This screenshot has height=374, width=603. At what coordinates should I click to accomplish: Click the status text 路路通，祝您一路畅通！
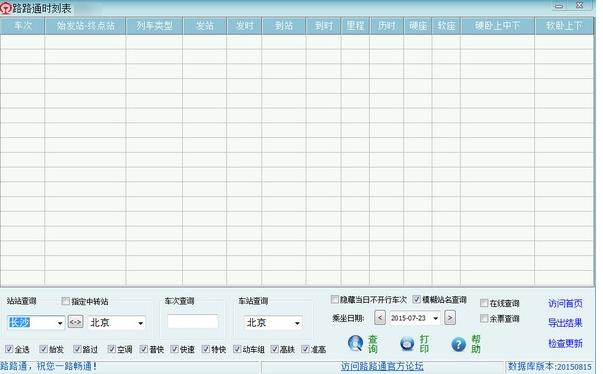tap(48, 366)
